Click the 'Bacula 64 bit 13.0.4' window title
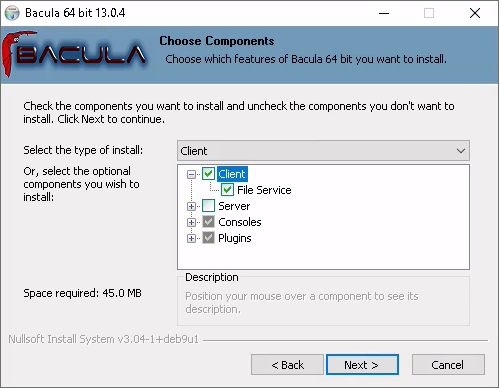Screen dimensions: 499x388 tap(75, 13)
